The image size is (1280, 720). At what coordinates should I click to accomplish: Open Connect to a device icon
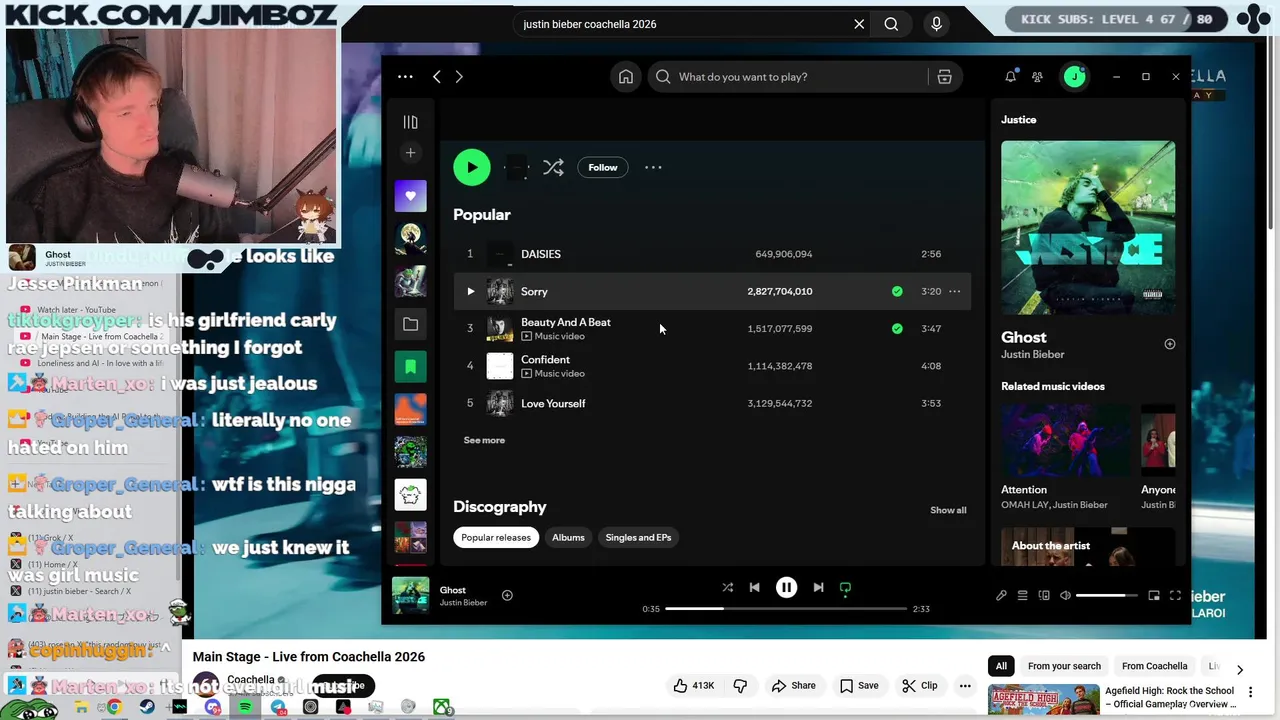[1044, 595]
